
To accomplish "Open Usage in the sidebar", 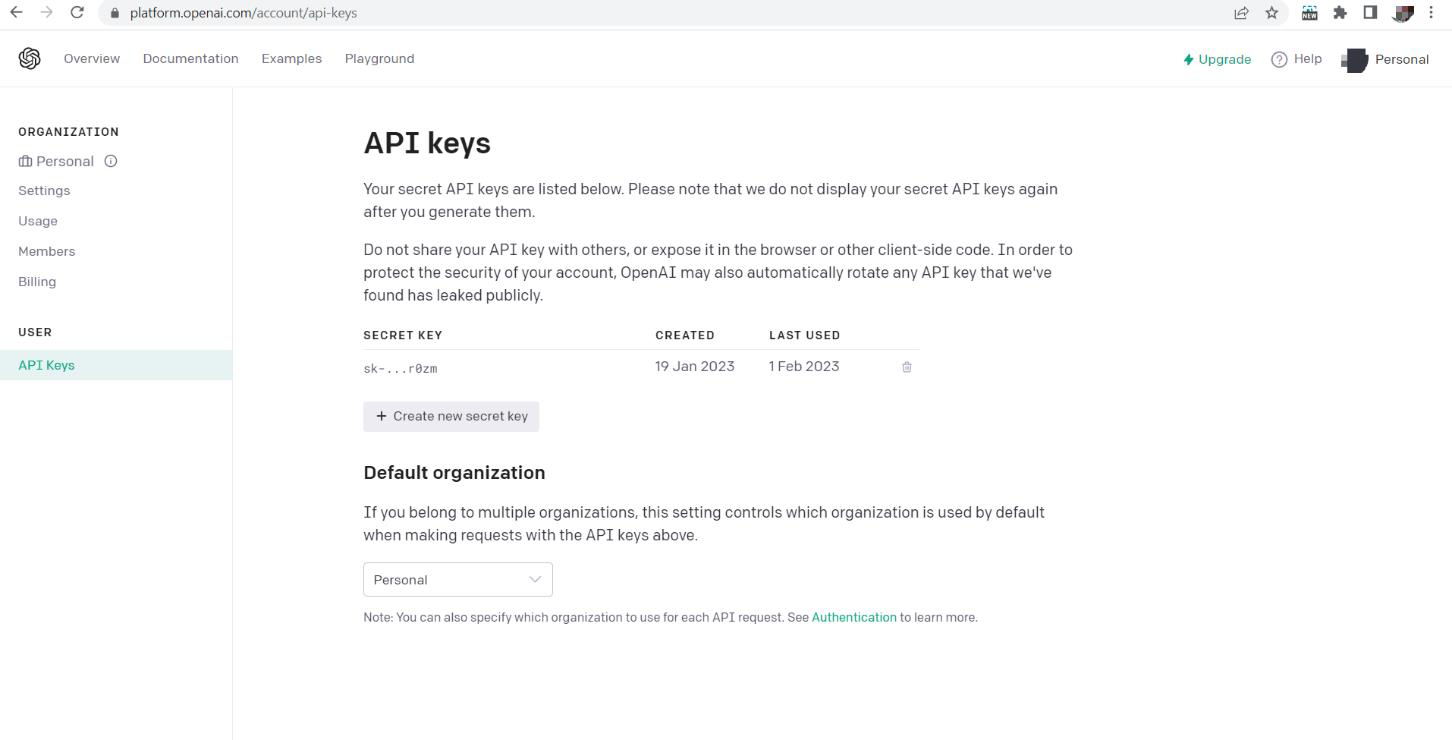I will pos(38,221).
